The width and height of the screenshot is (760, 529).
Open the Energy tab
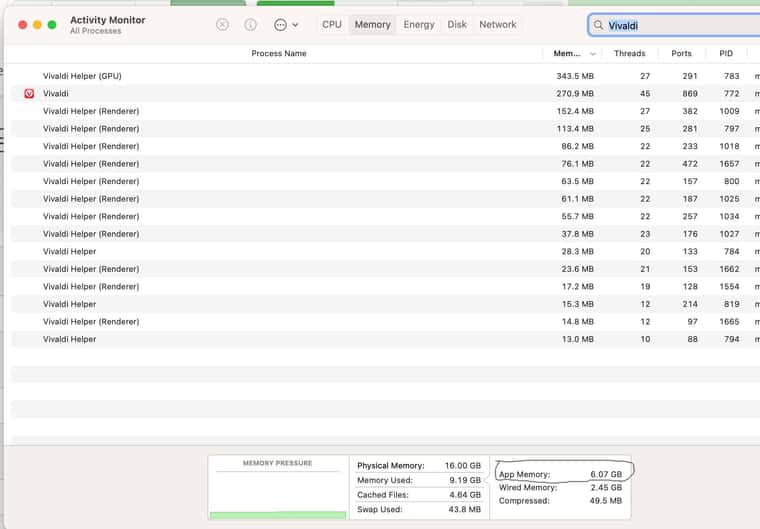419,24
